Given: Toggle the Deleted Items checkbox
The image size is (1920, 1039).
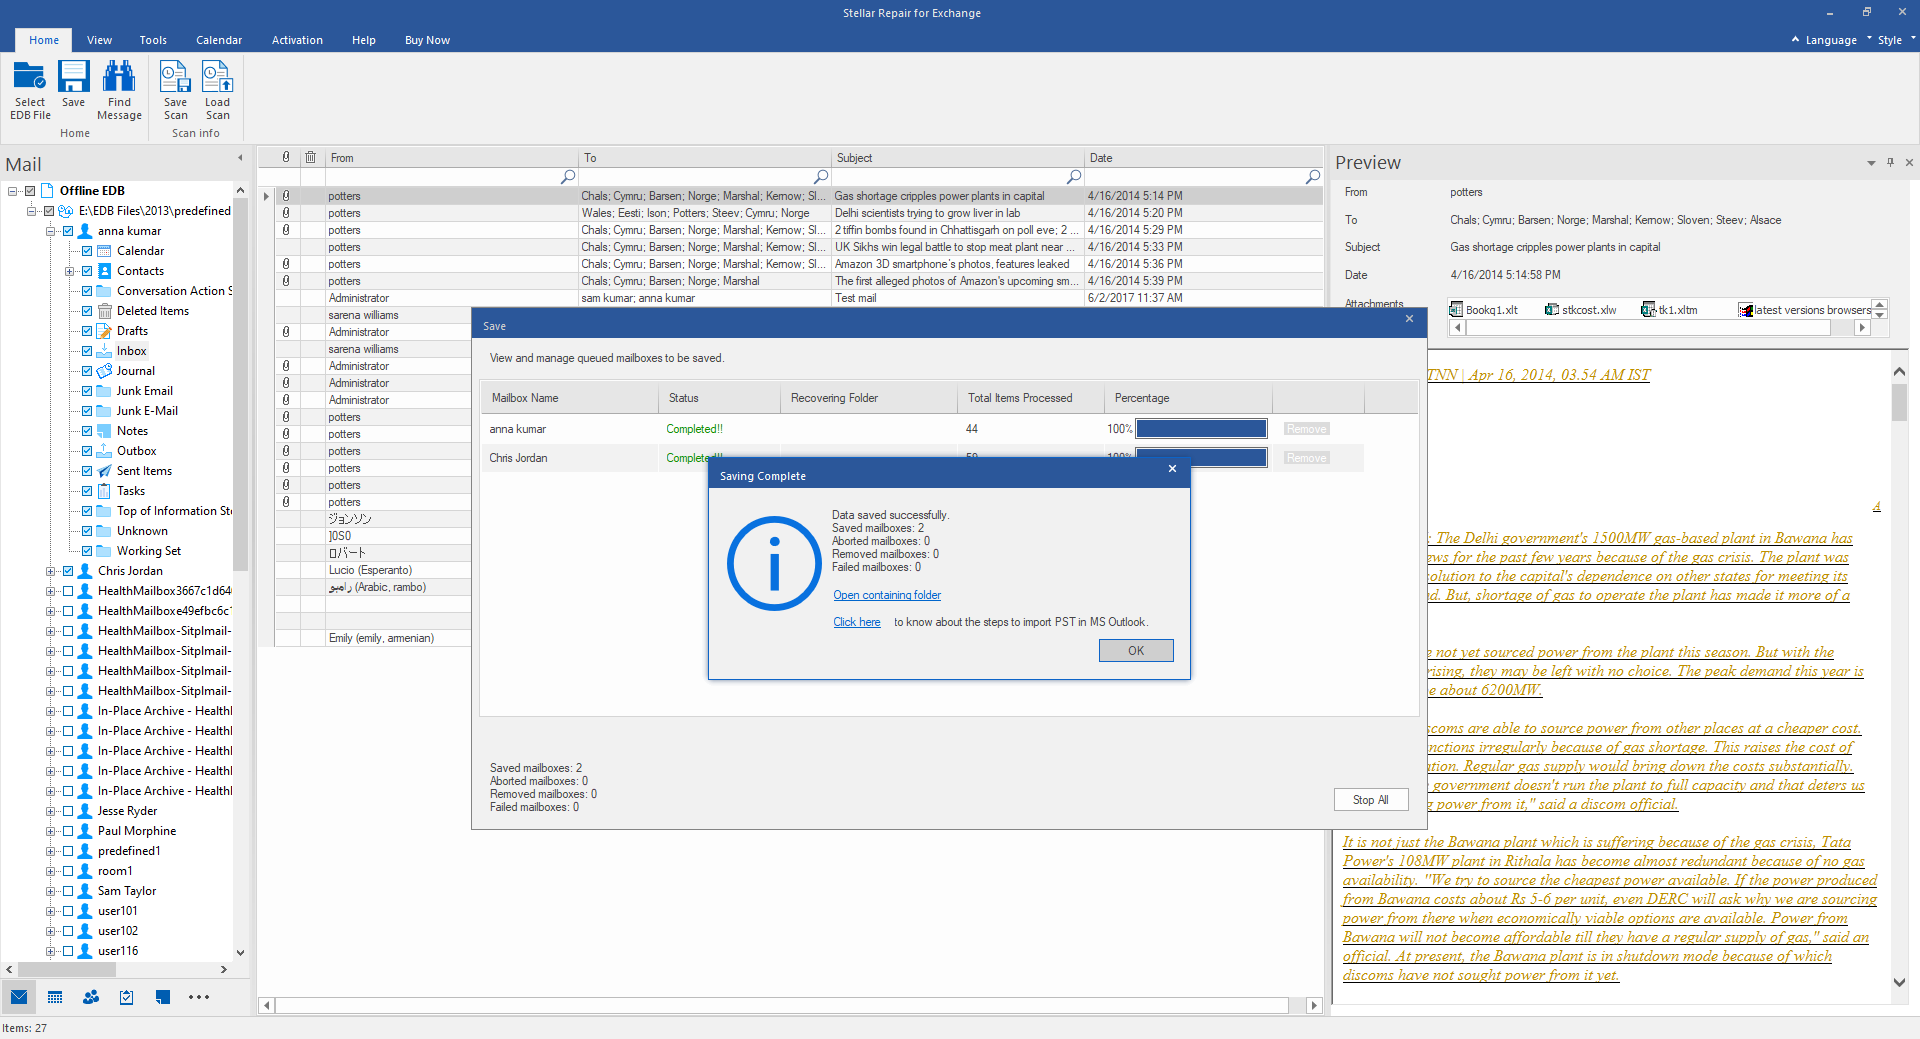Looking at the screenshot, I should 87,311.
